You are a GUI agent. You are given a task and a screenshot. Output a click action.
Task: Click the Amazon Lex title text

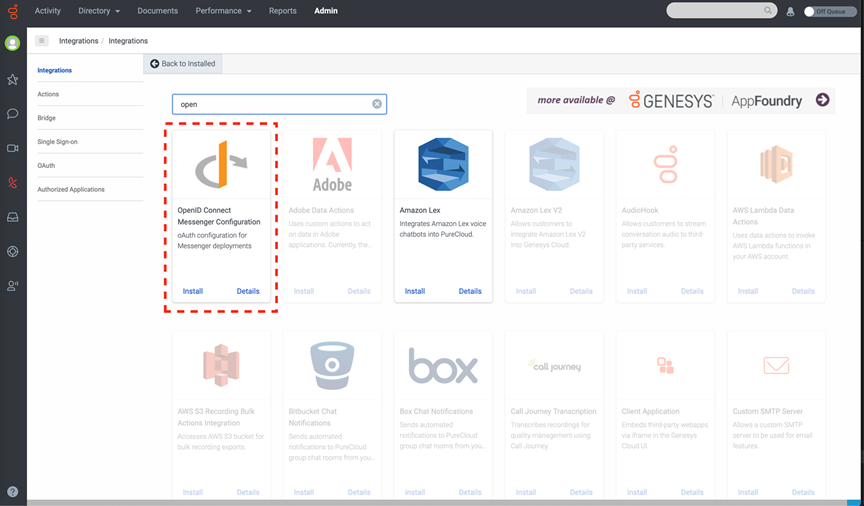click(420, 210)
